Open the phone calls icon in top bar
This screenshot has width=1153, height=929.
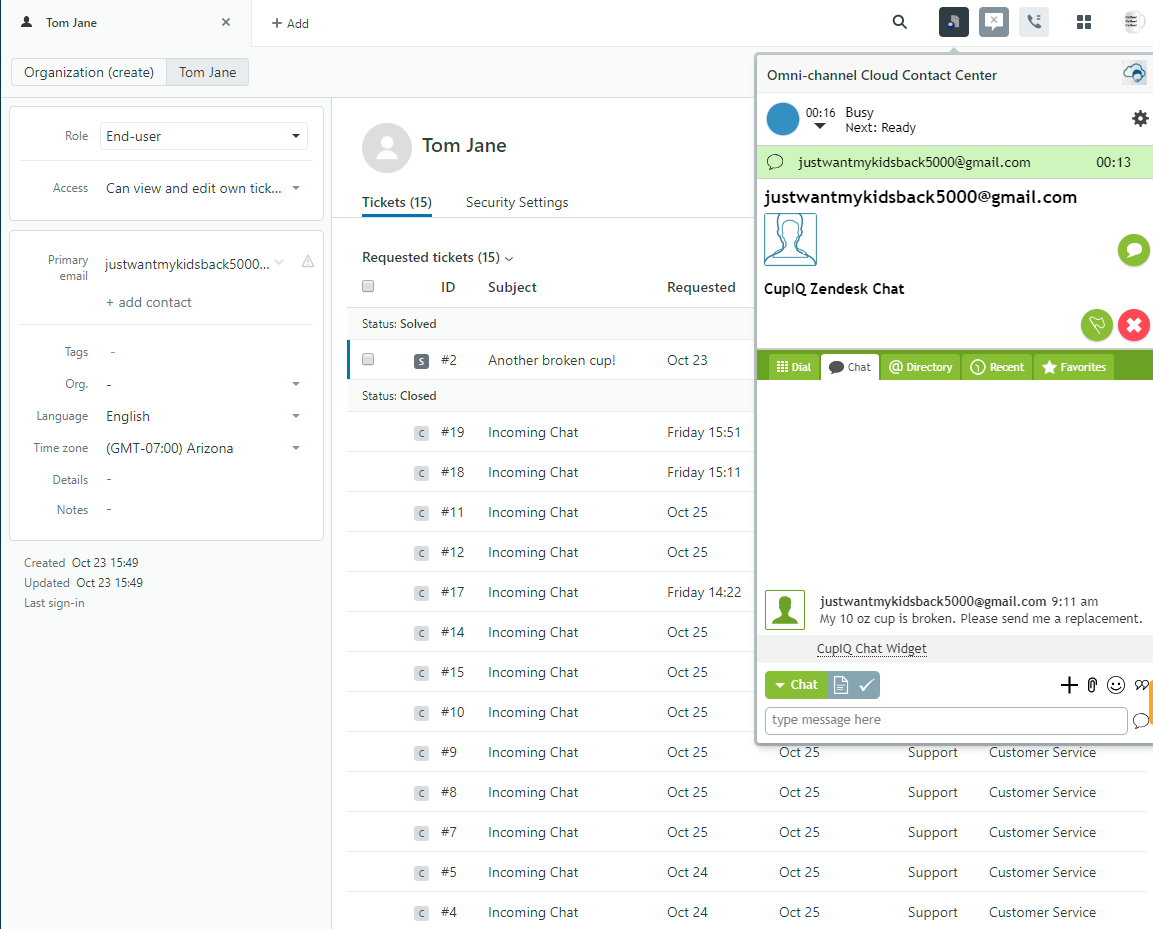[x=1034, y=22]
